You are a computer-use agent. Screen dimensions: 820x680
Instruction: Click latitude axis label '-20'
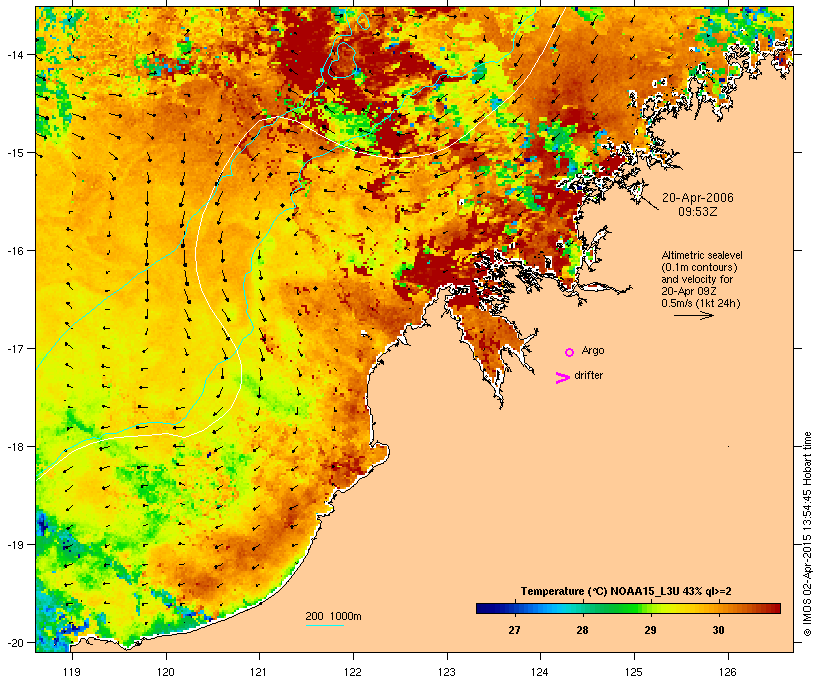[14, 642]
